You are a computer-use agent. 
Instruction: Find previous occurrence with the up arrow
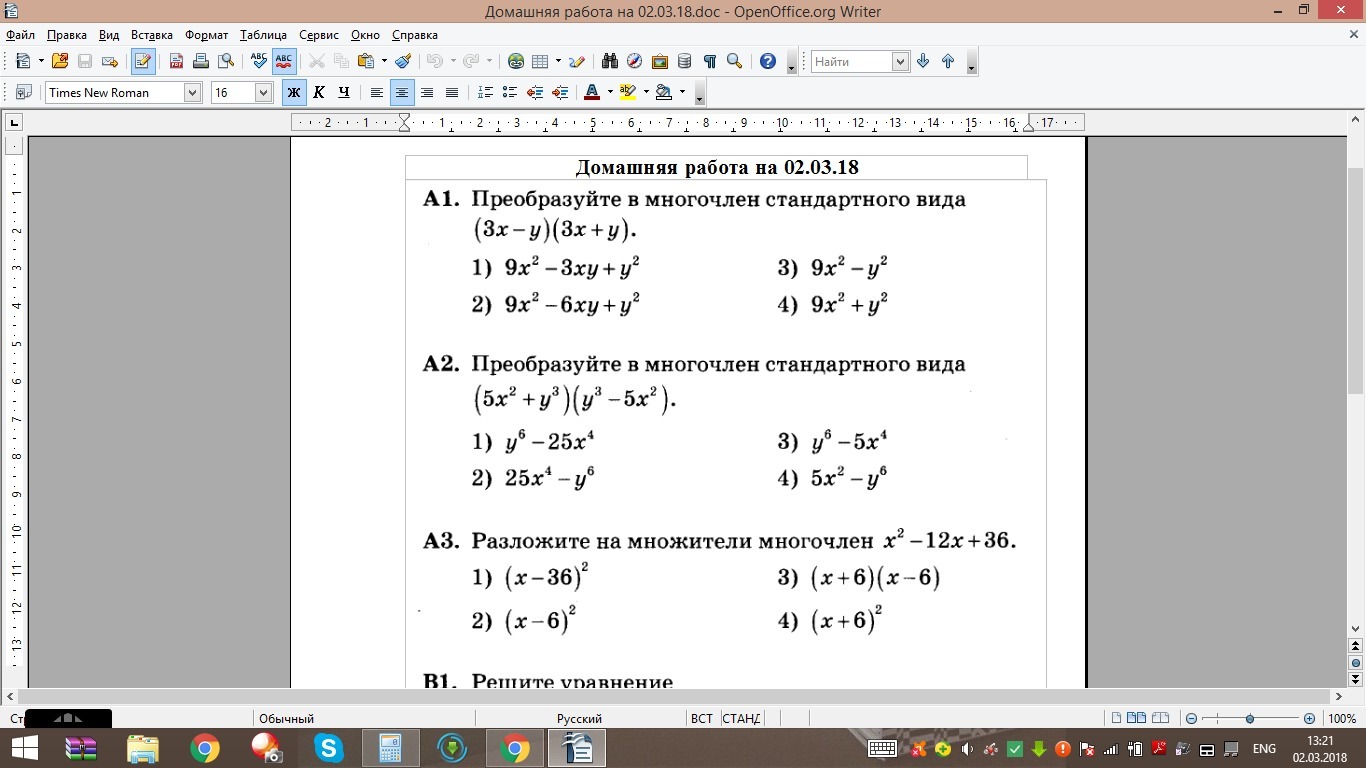coord(948,61)
